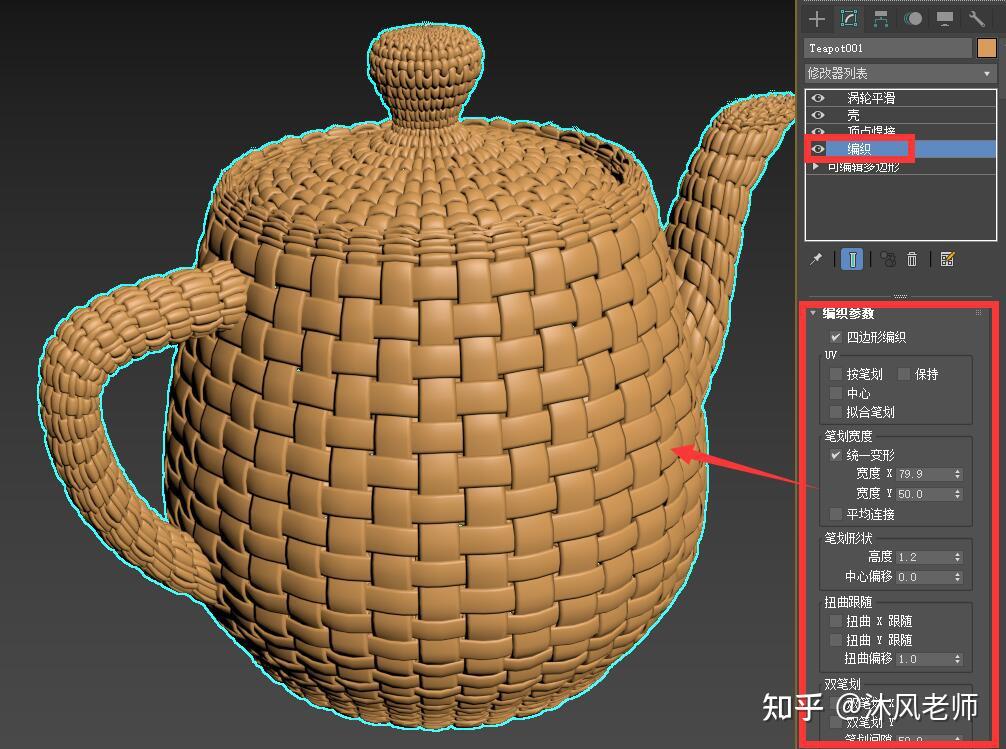Click the Teapot001 object color swatch
The width and height of the screenshot is (1006, 749).
pos(987,48)
